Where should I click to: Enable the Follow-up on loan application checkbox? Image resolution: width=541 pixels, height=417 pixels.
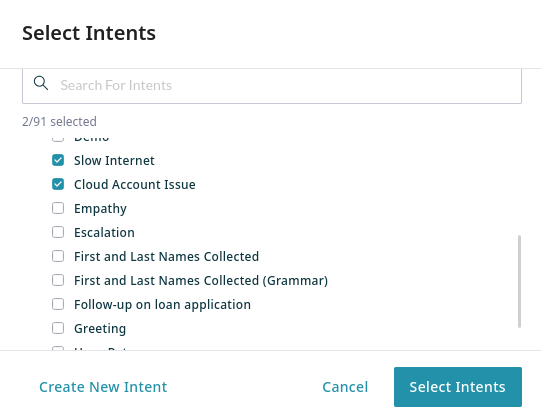coord(58,304)
